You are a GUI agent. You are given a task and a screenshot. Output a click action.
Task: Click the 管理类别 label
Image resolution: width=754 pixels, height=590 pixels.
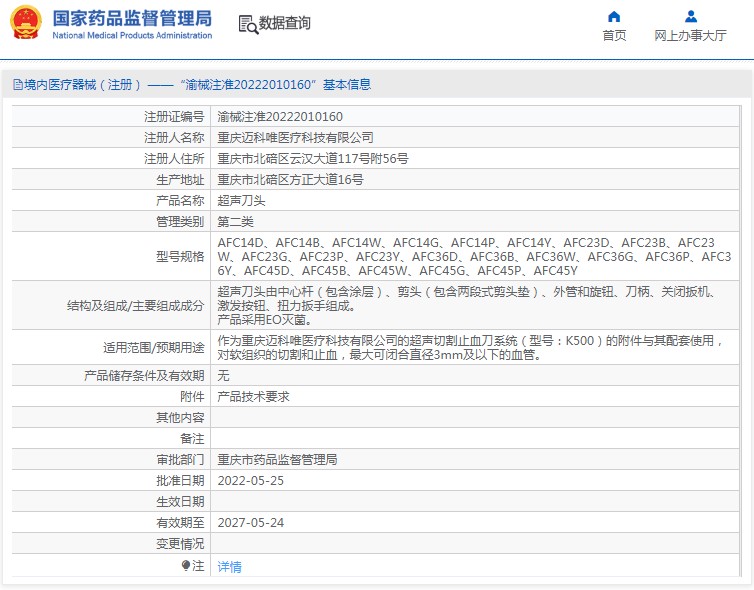pos(180,222)
